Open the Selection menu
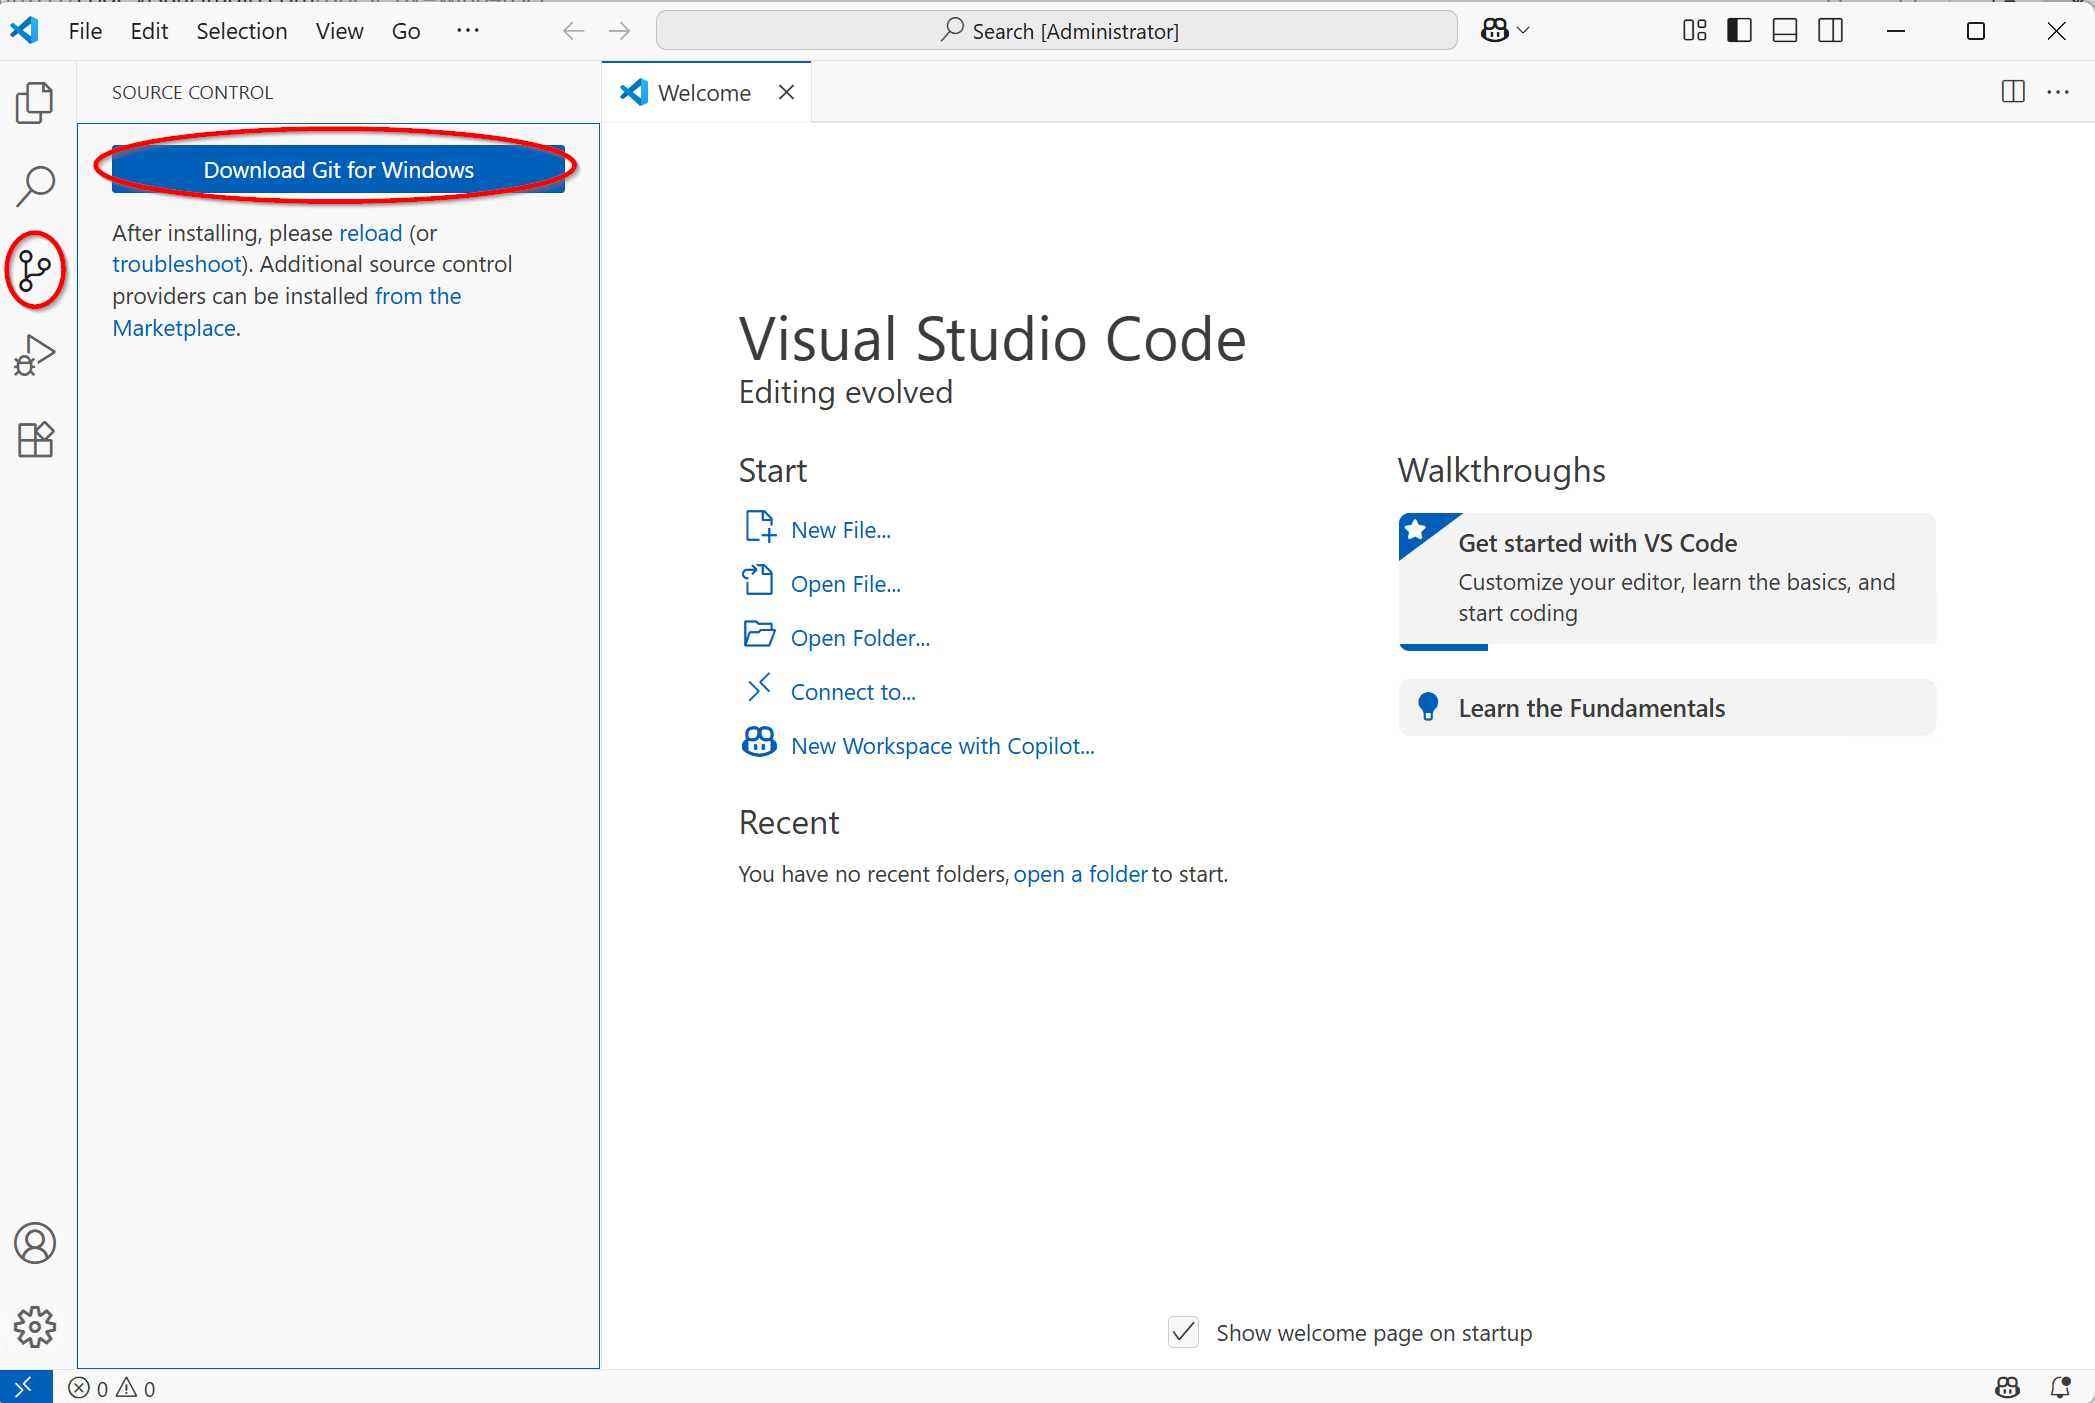Viewport: 2095px width, 1403px height. pos(241,31)
